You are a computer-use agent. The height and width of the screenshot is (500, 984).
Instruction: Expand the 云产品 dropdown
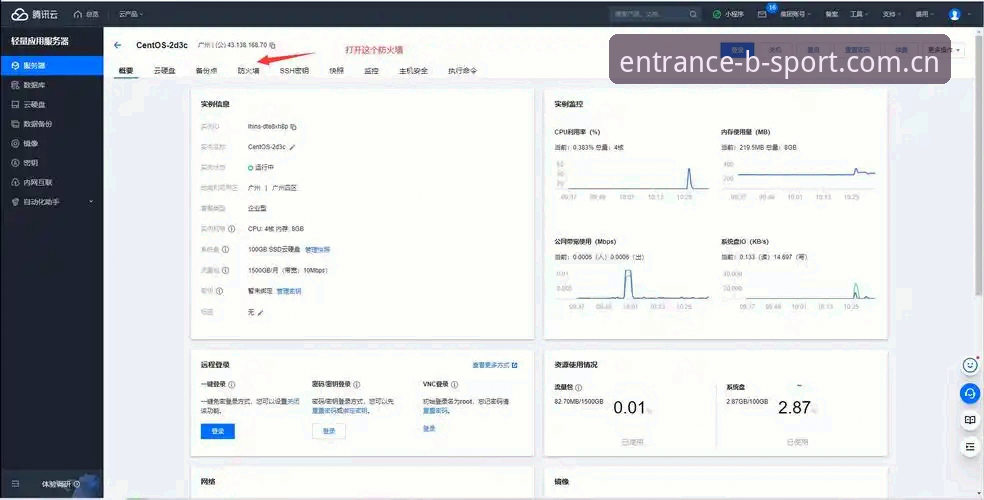pos(131,14)
